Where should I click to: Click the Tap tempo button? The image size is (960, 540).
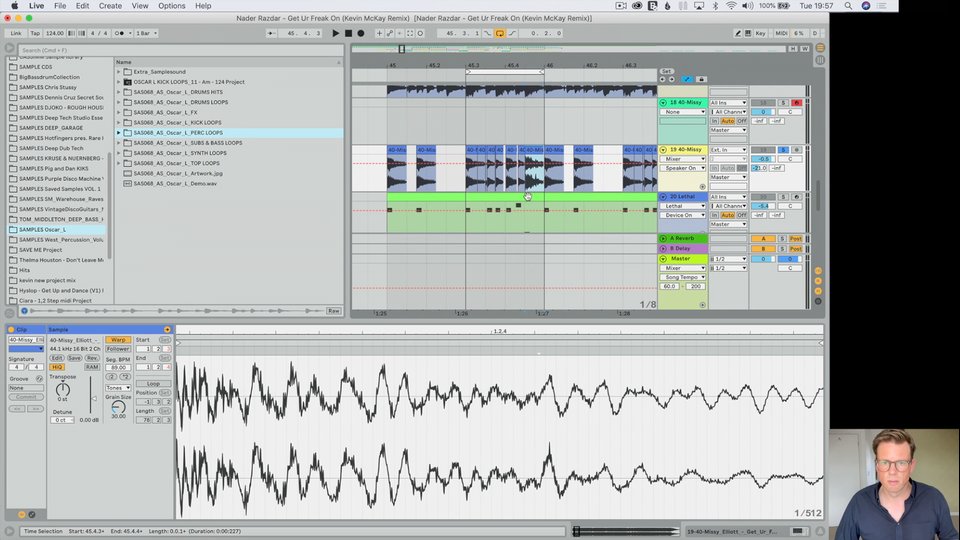coord(35,33)
